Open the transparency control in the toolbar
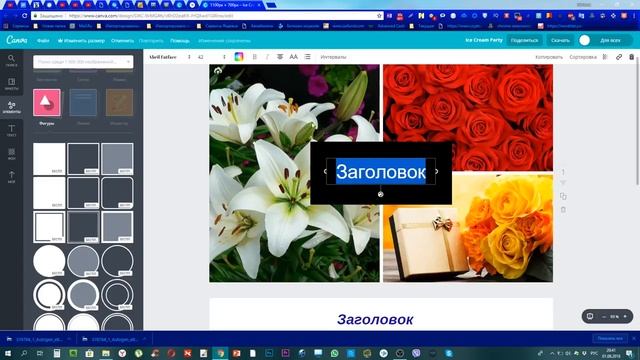The height and width of the screenshot is (360, 640). pyautogui.click(x=605, y=57)
